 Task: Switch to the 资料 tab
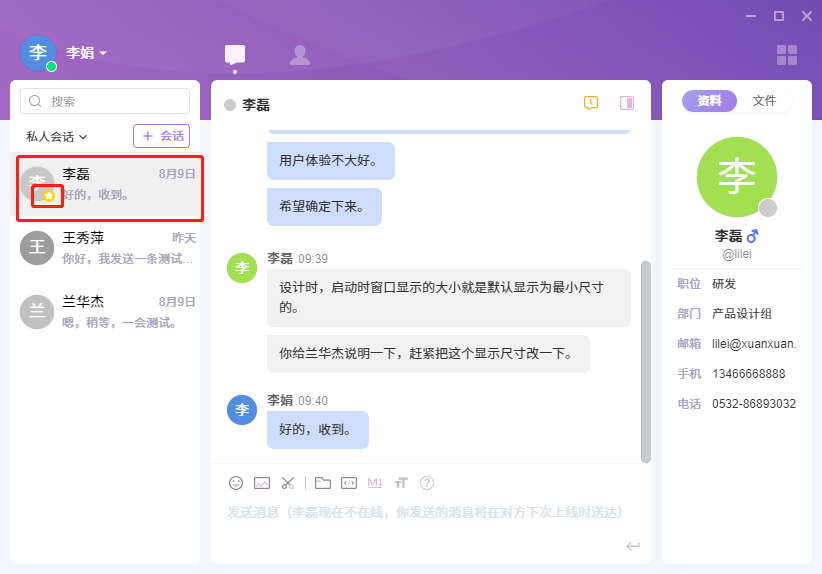[x=709, y=101]
